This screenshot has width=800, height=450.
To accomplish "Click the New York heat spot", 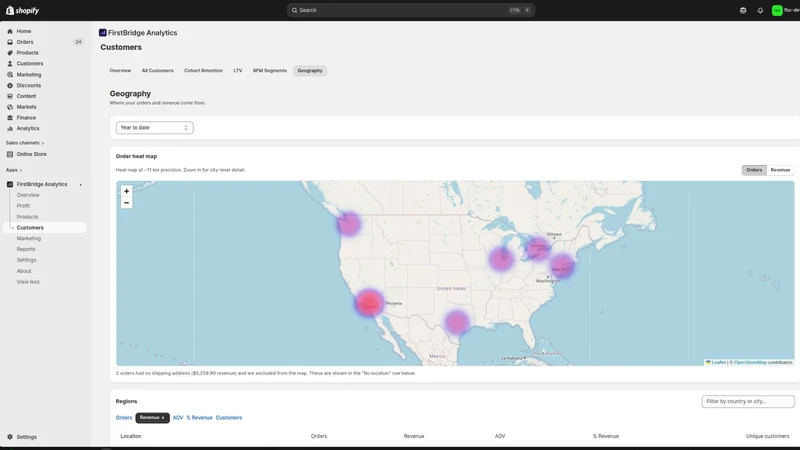I will [x=562, y=266].
